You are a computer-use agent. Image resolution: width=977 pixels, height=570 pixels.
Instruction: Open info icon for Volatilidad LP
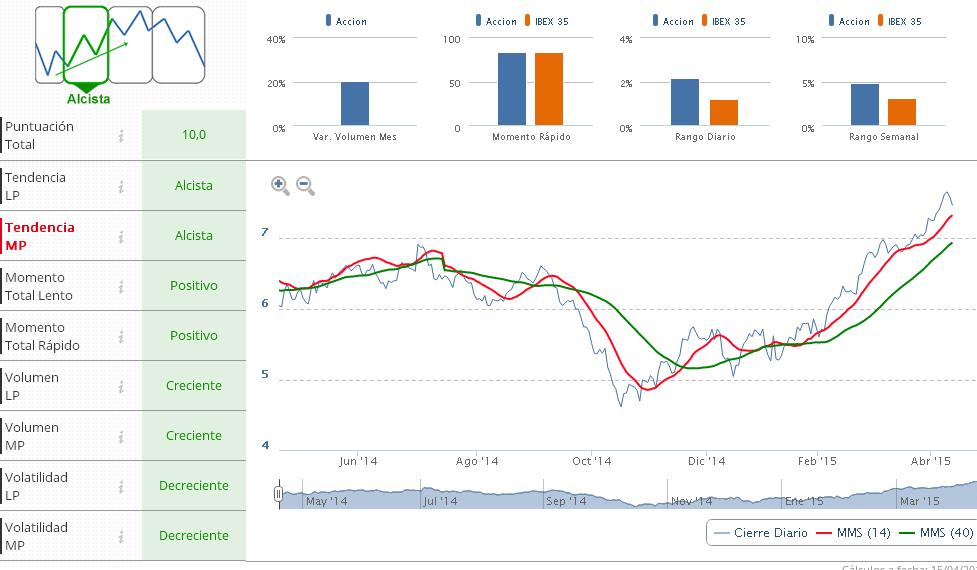[121, 486]
